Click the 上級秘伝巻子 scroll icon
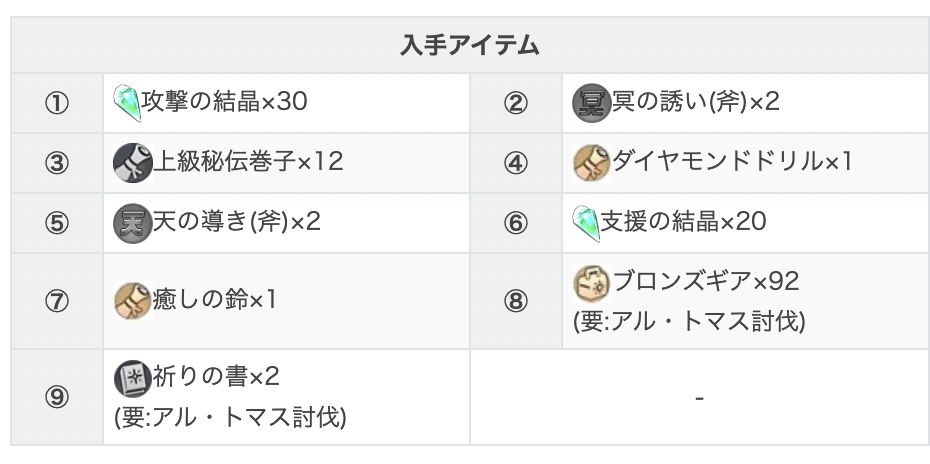Image resolution: width=930 pixels, height=464 pixels. click(131, 162)
